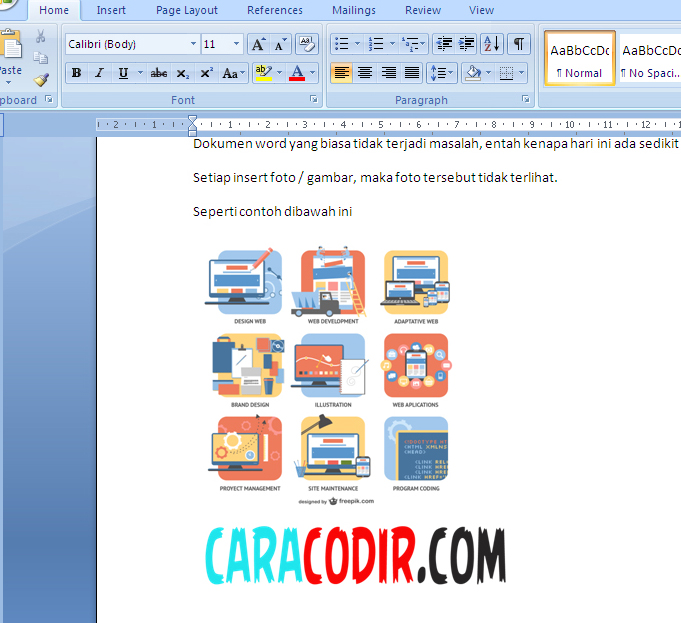
Task: Align text left
Action: (x=341, y=73)
